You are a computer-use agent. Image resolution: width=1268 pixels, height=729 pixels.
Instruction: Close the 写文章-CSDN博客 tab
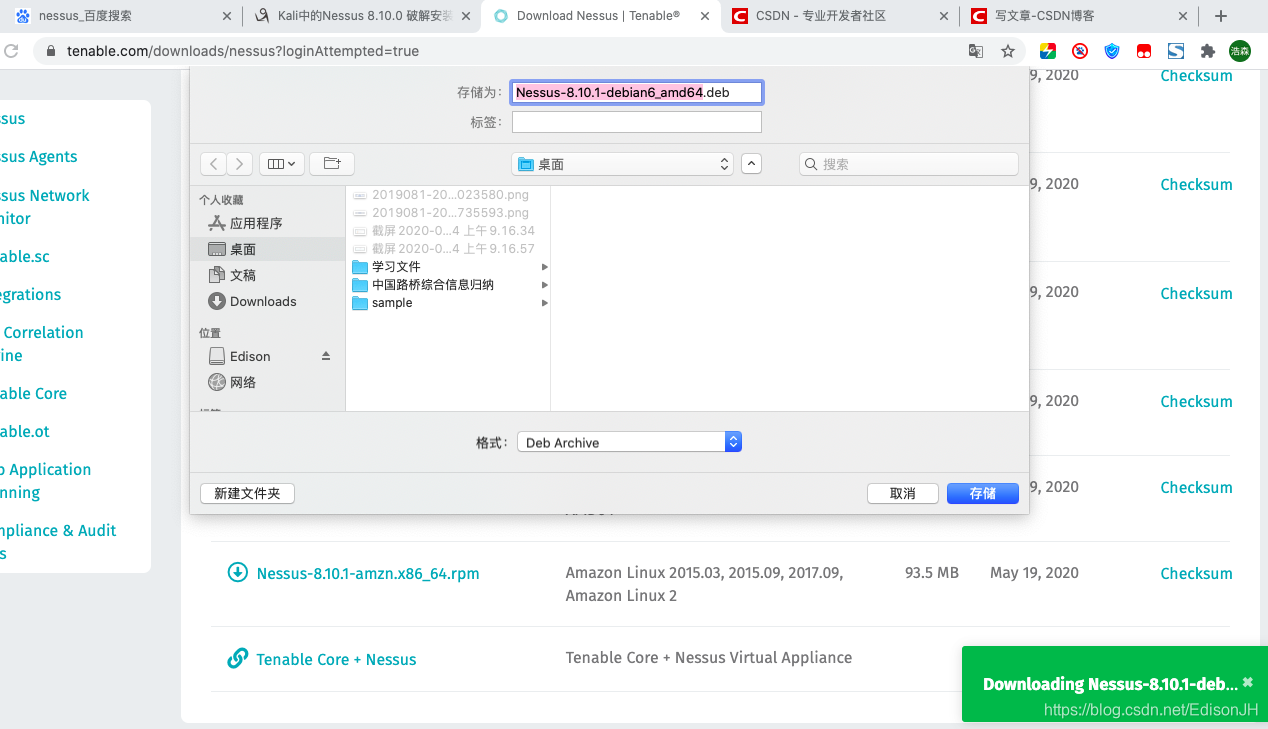pyautogui.click(x=1183, y=16)
